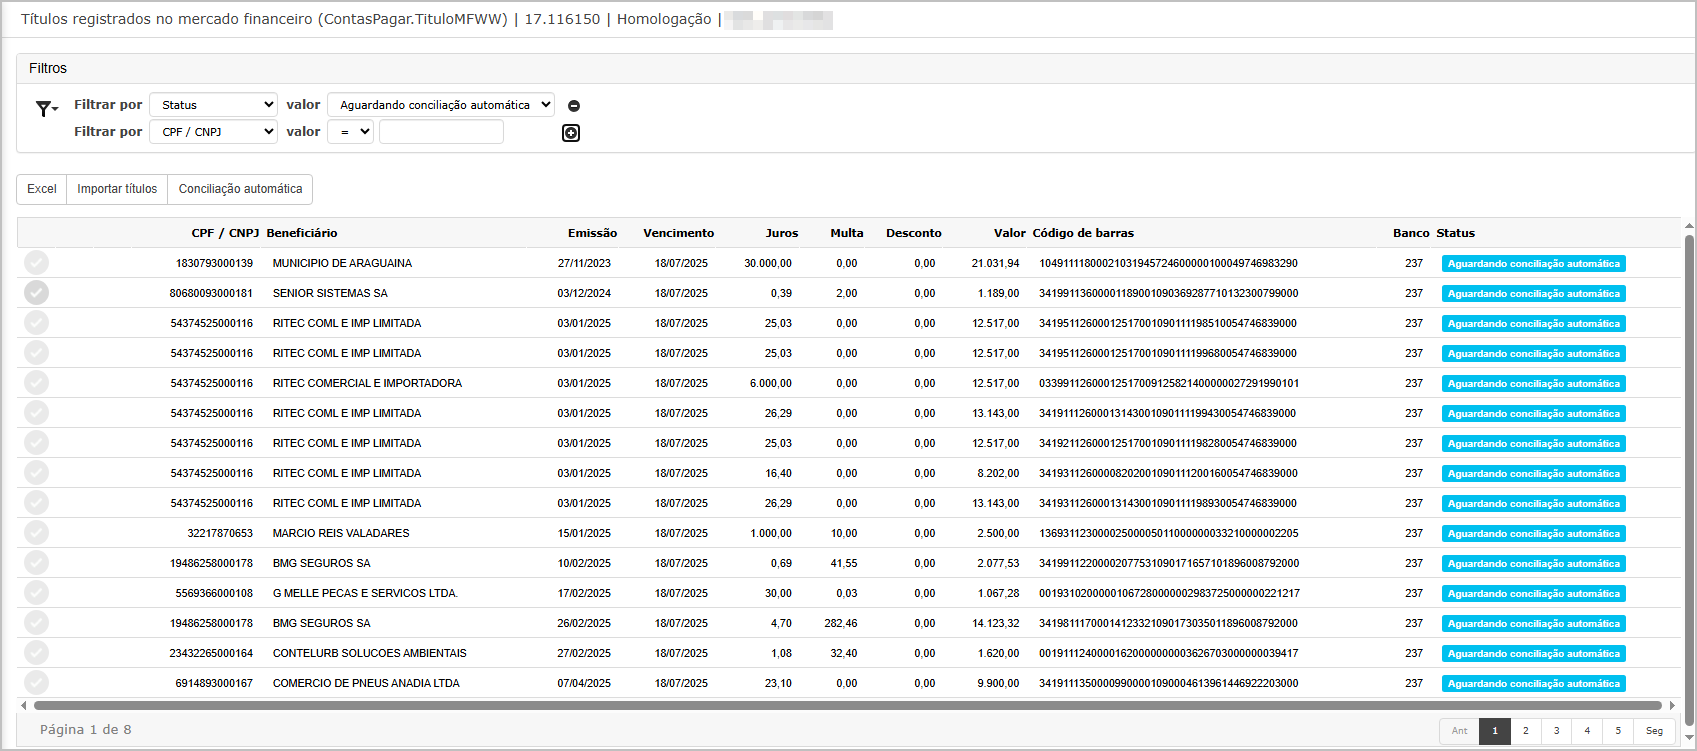Sort by the Banco column header
Image resolution: width=1697 pixels, height=751 pixels.
[x=1411, y=233]
